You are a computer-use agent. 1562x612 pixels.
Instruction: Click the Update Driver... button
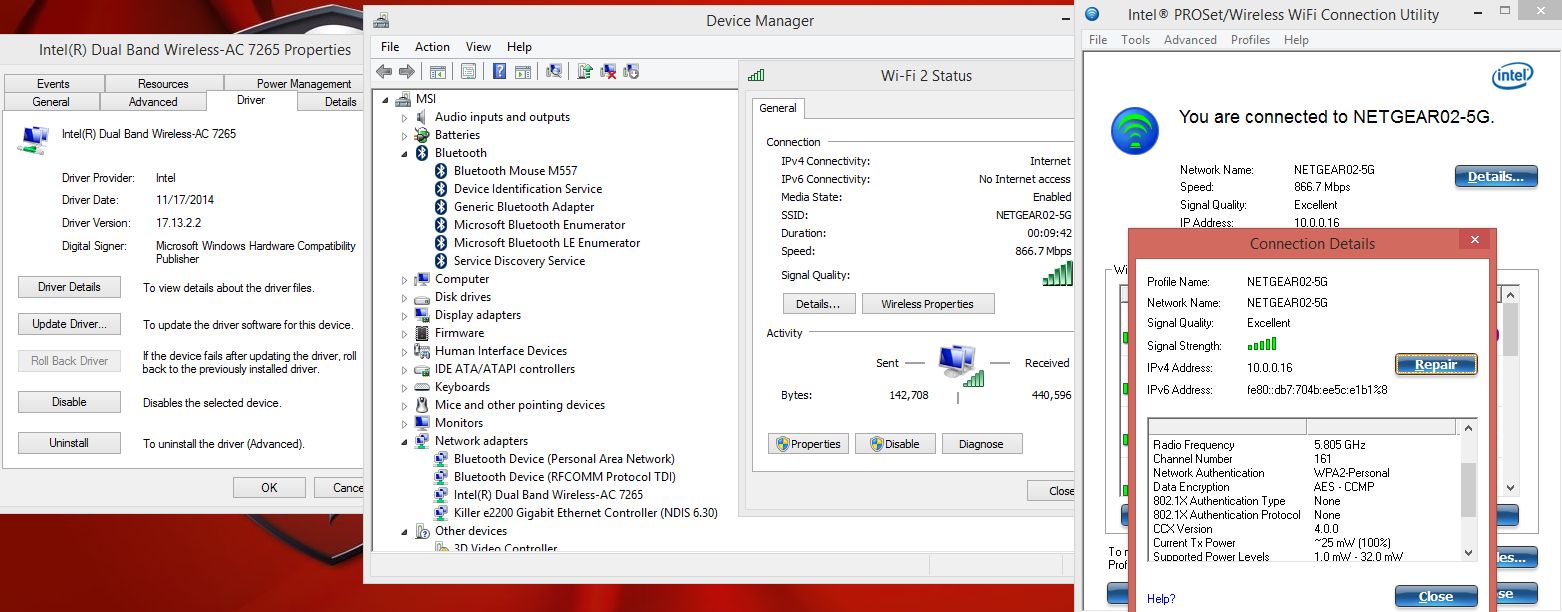69,324
